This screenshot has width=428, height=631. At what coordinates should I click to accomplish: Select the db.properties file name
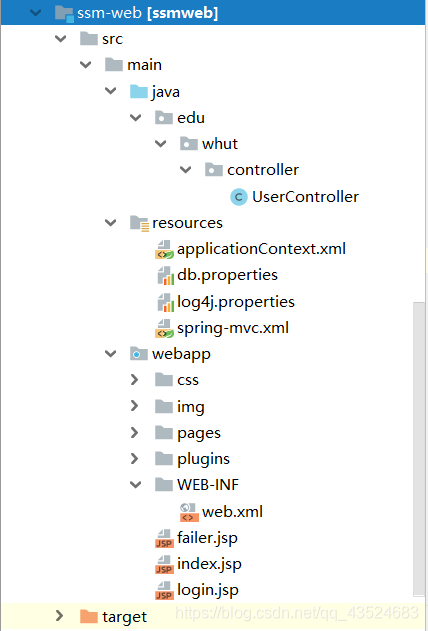point(227,276)
